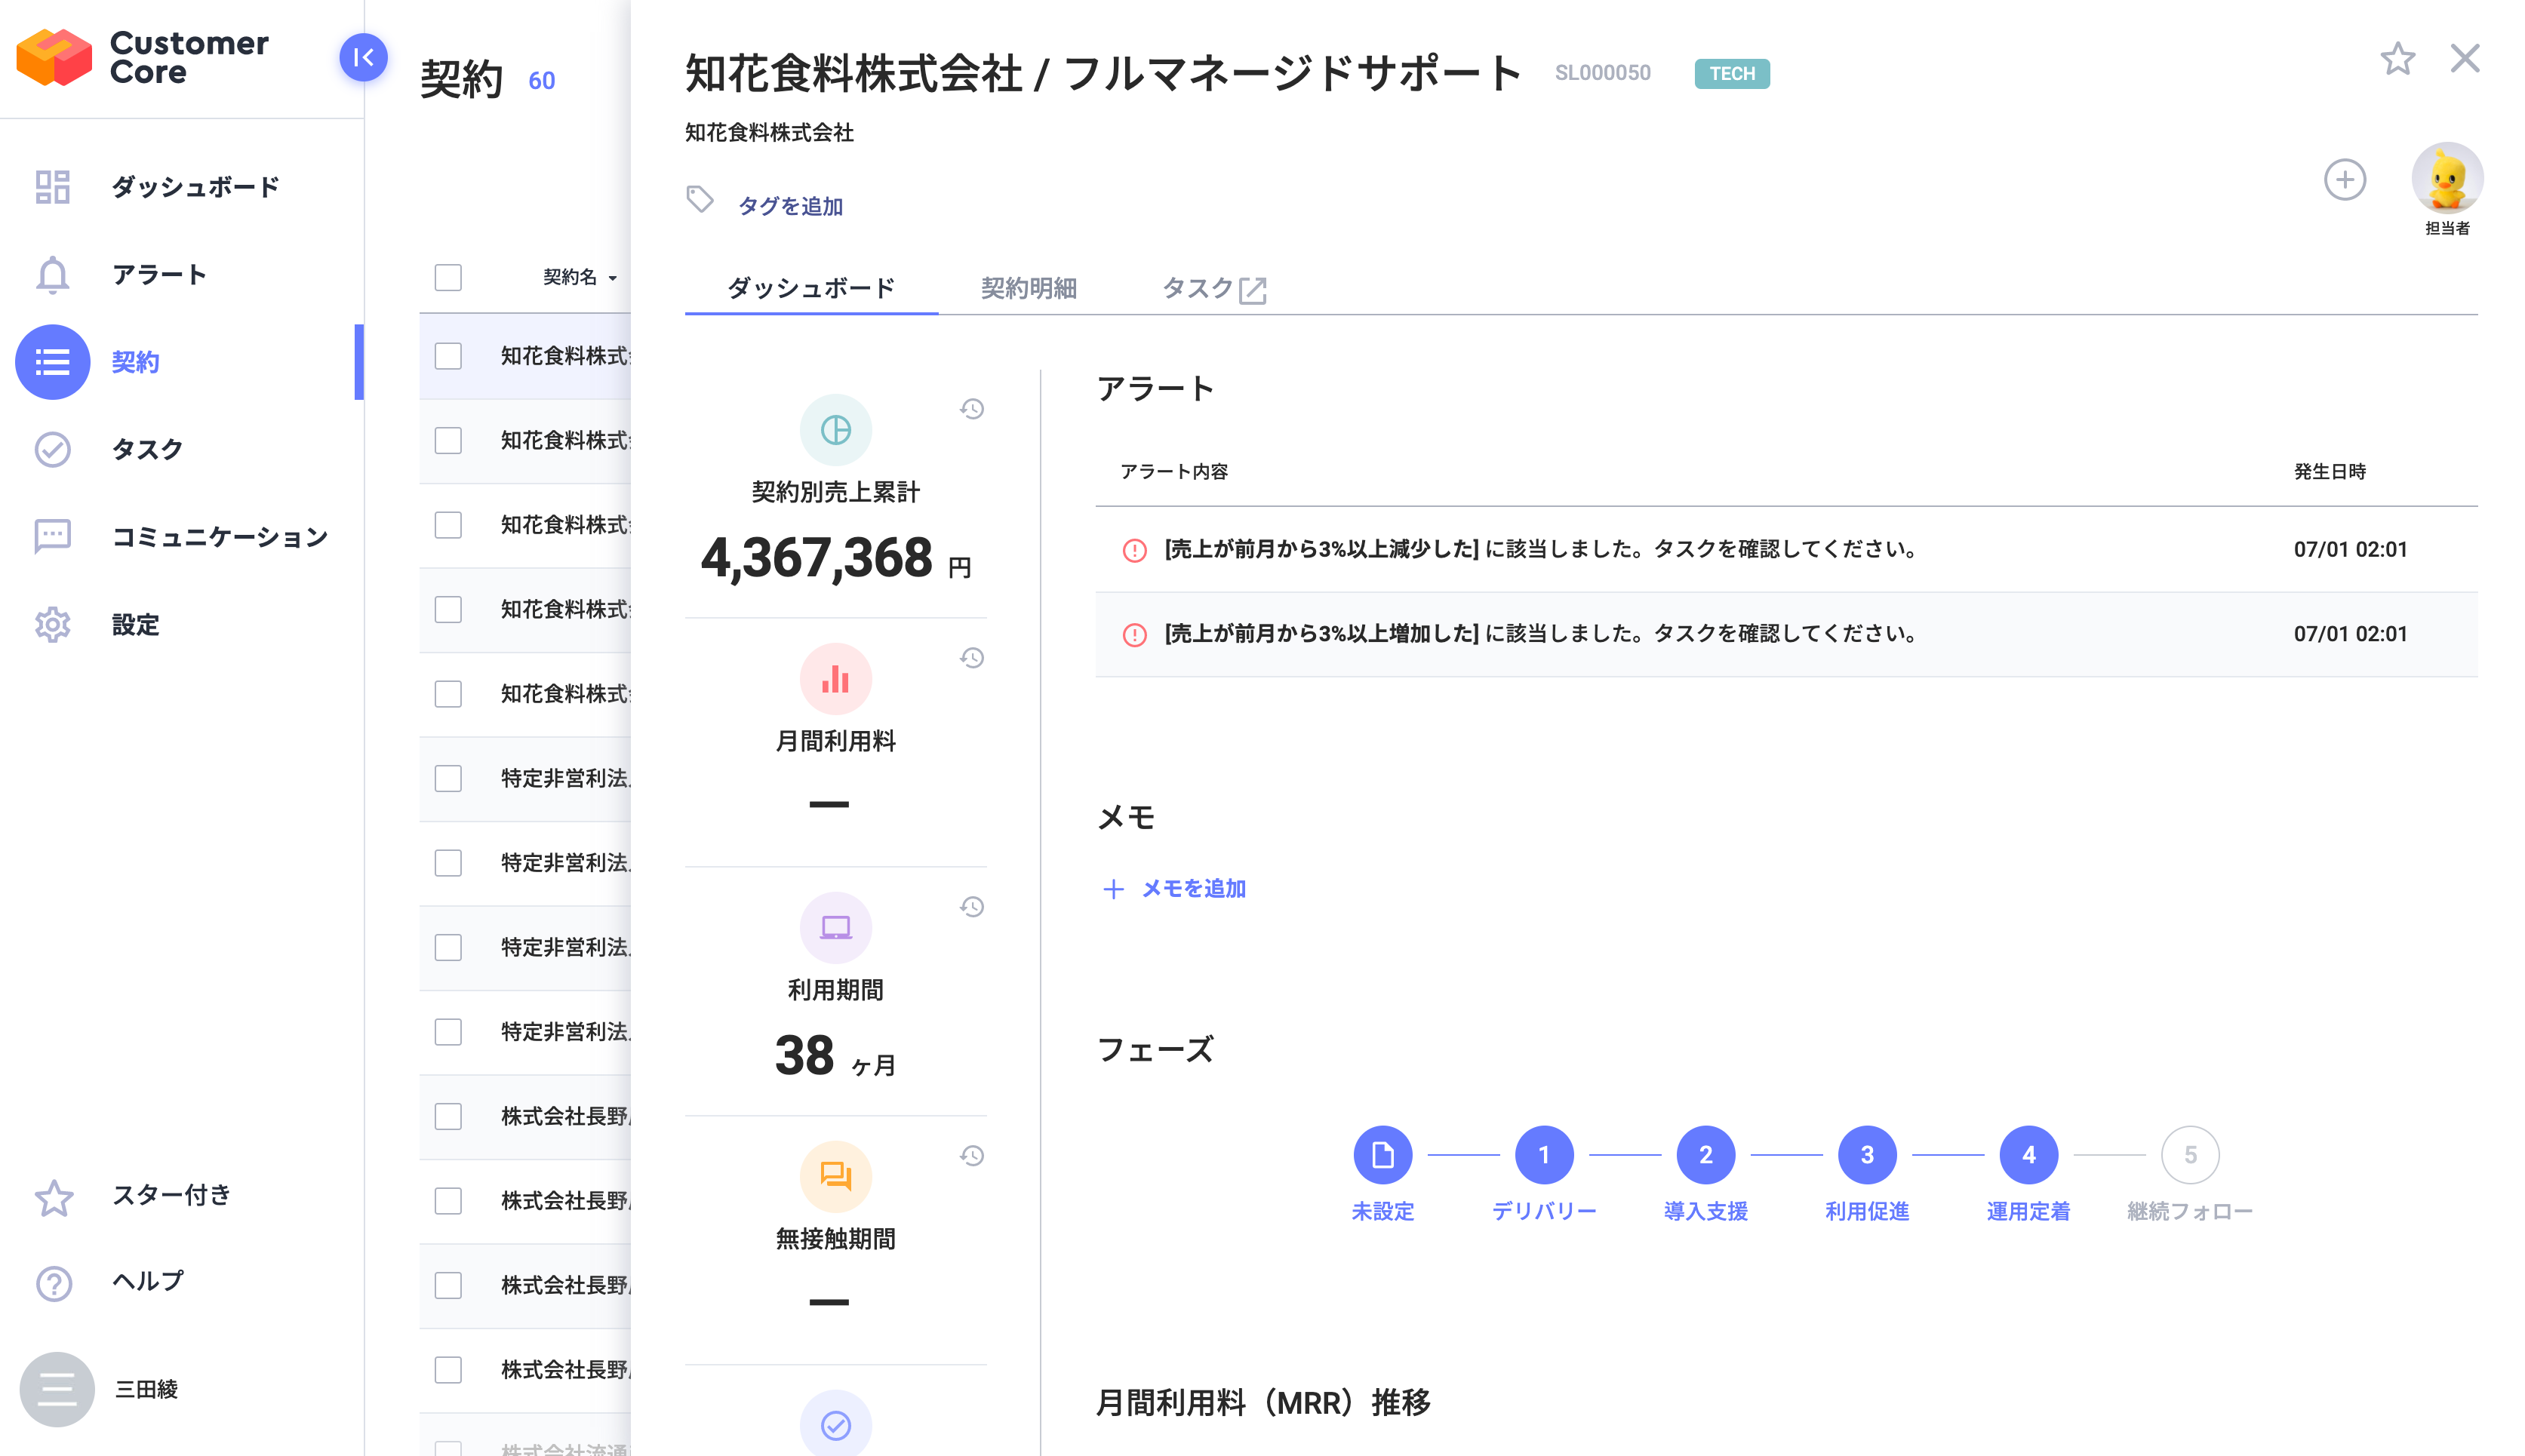Open history for 利用期間 metric
Viewport: 2525px width, 1456px height.
971,907
